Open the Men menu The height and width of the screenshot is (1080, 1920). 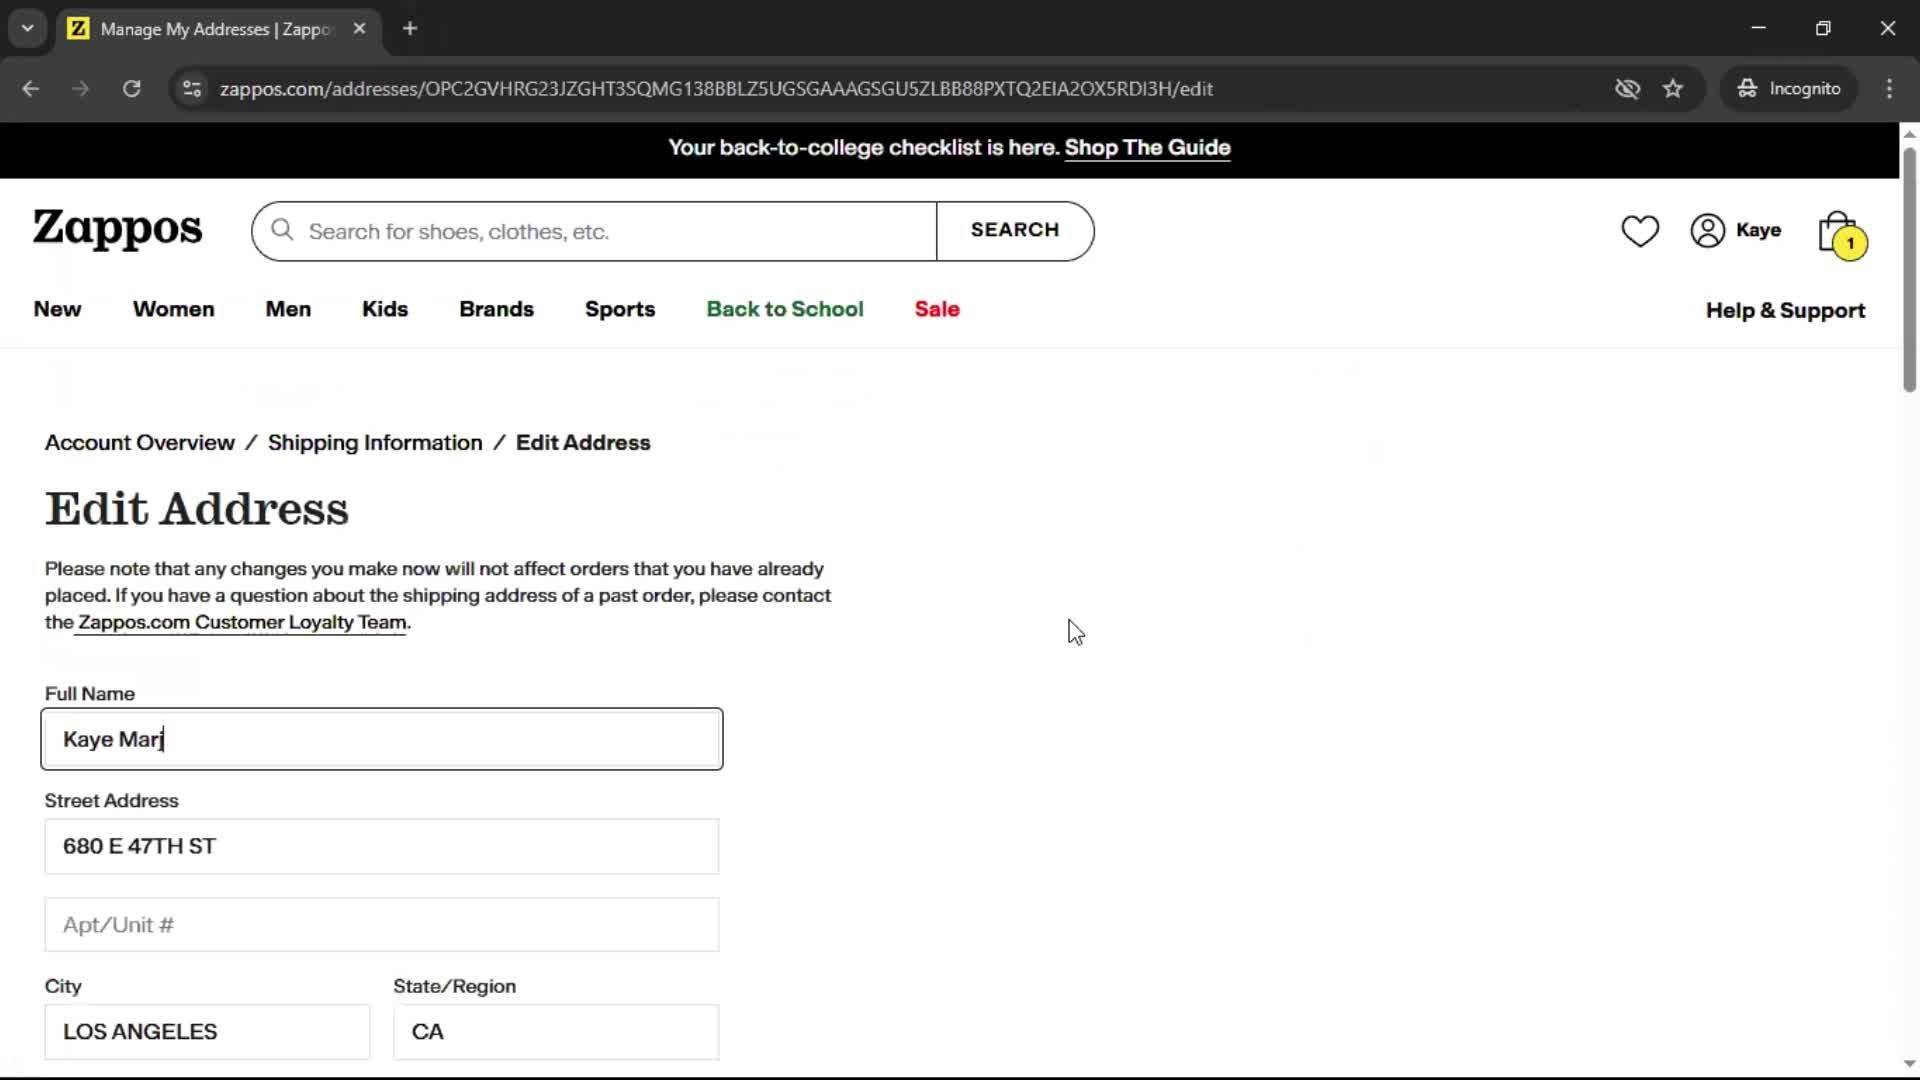point(288,310)
